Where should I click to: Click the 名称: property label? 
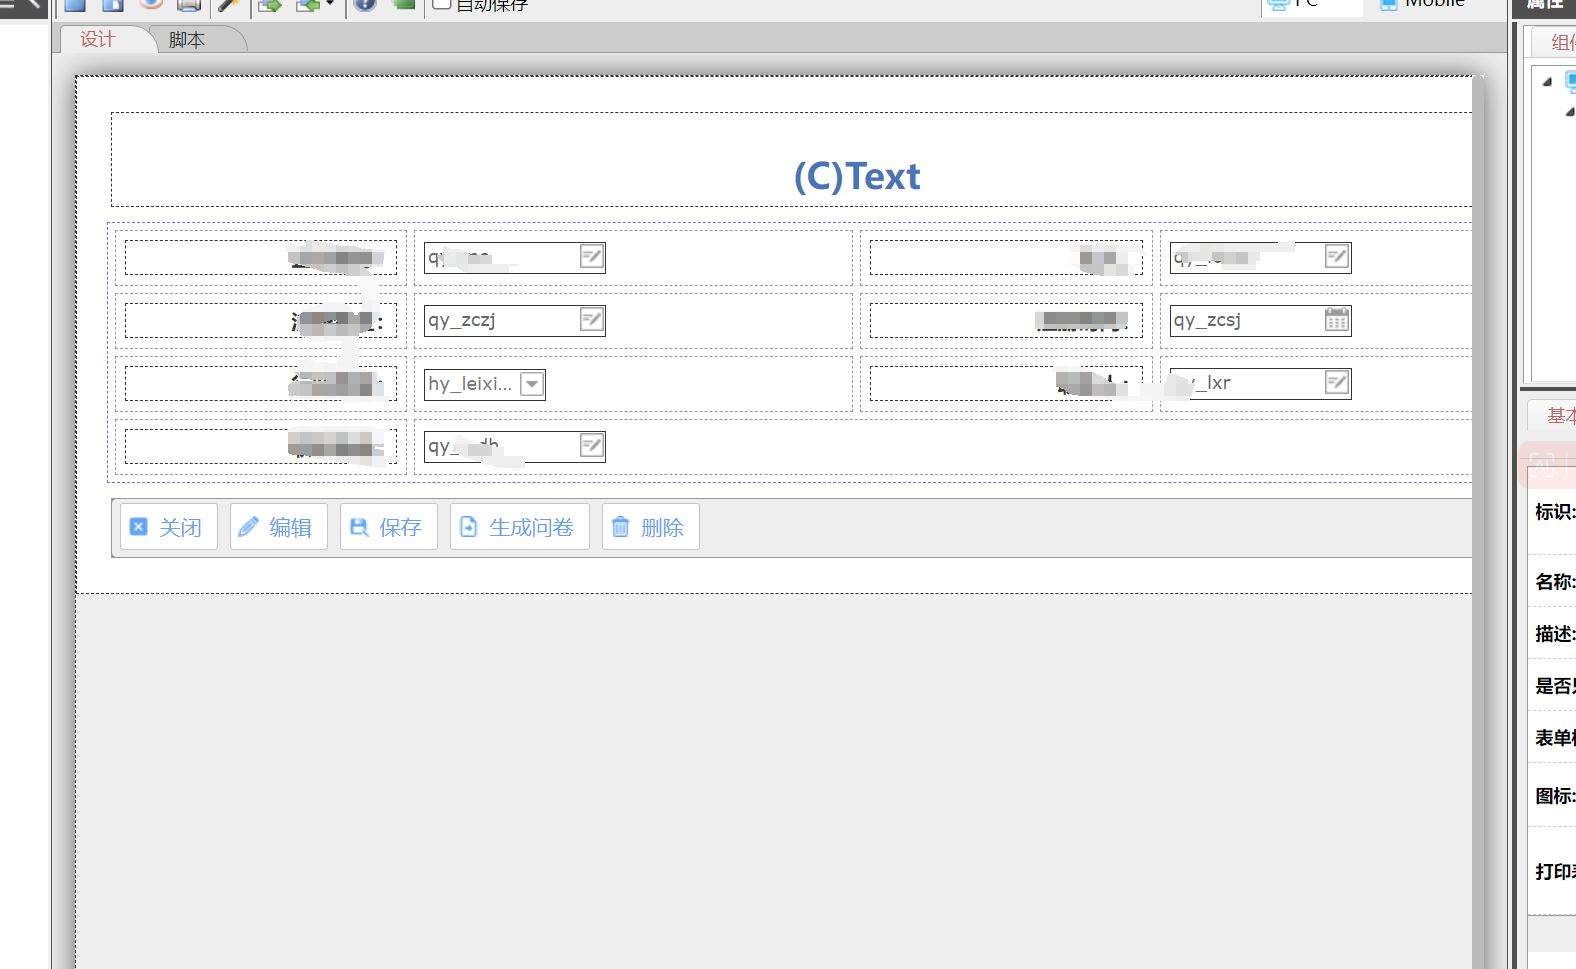pyautogui.click(x=1555, y=582)
